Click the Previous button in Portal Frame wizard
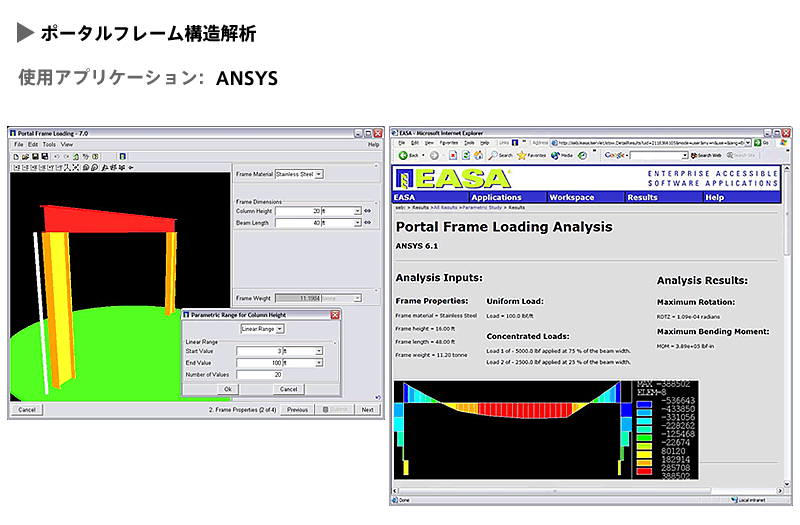This screenshot has width=800, height=525. point(297,410)
